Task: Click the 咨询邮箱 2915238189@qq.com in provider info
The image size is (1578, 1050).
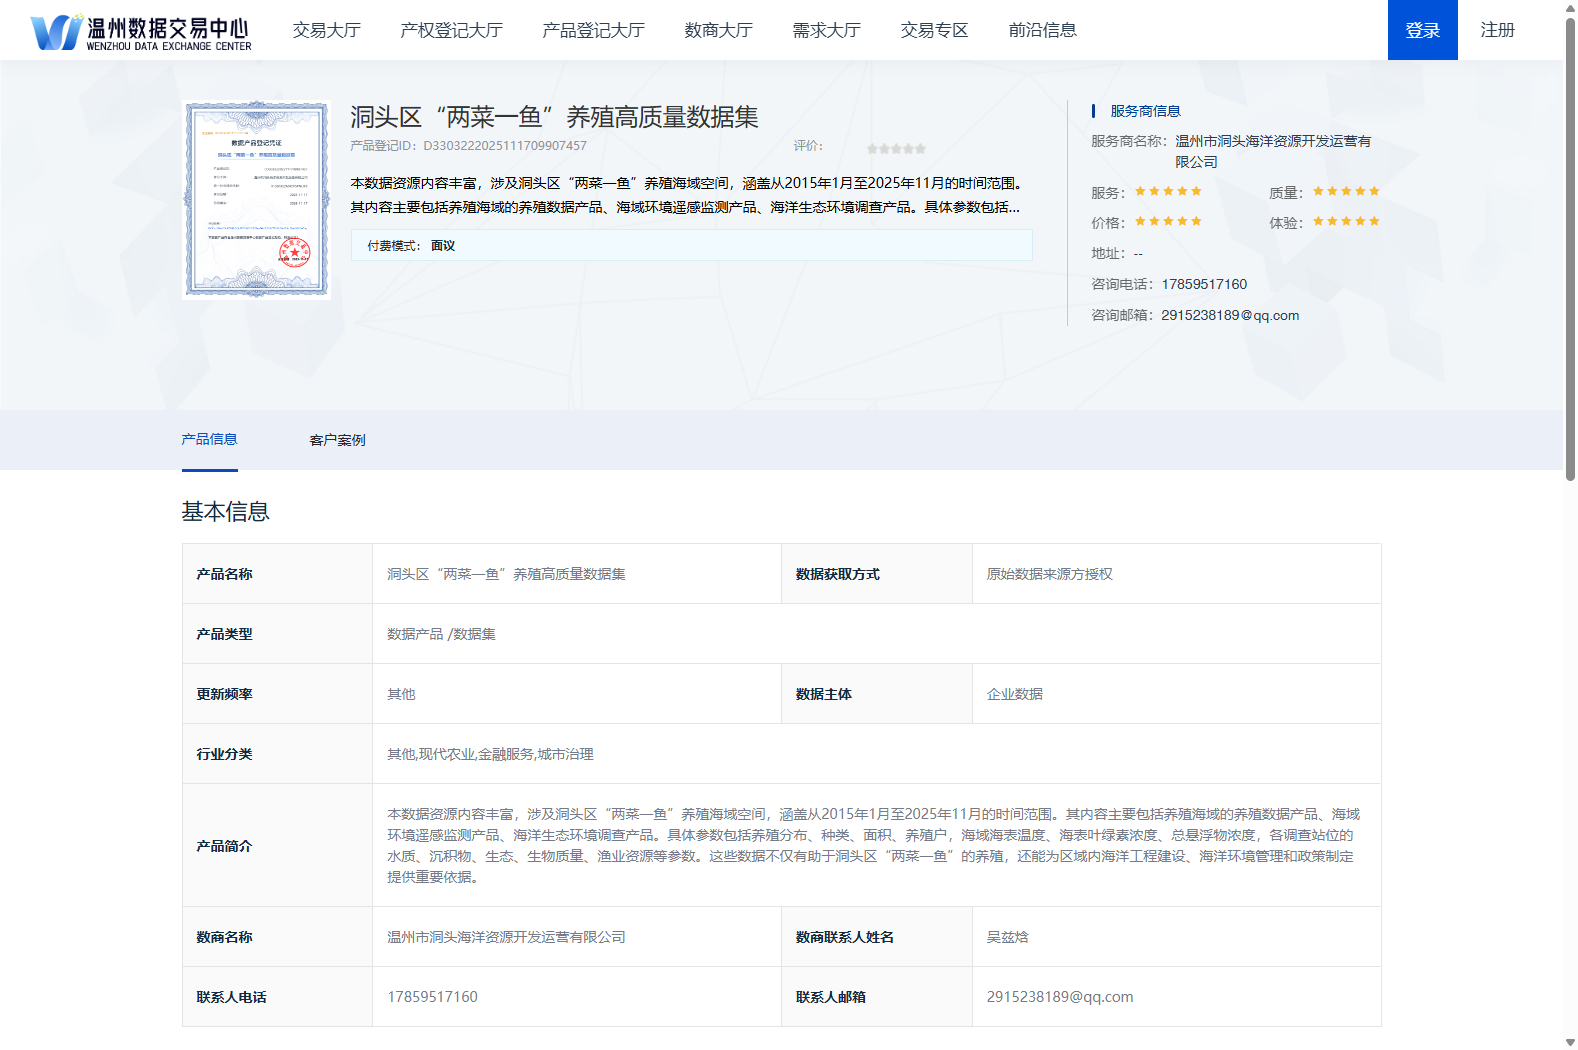Action: pos(1230,315)
